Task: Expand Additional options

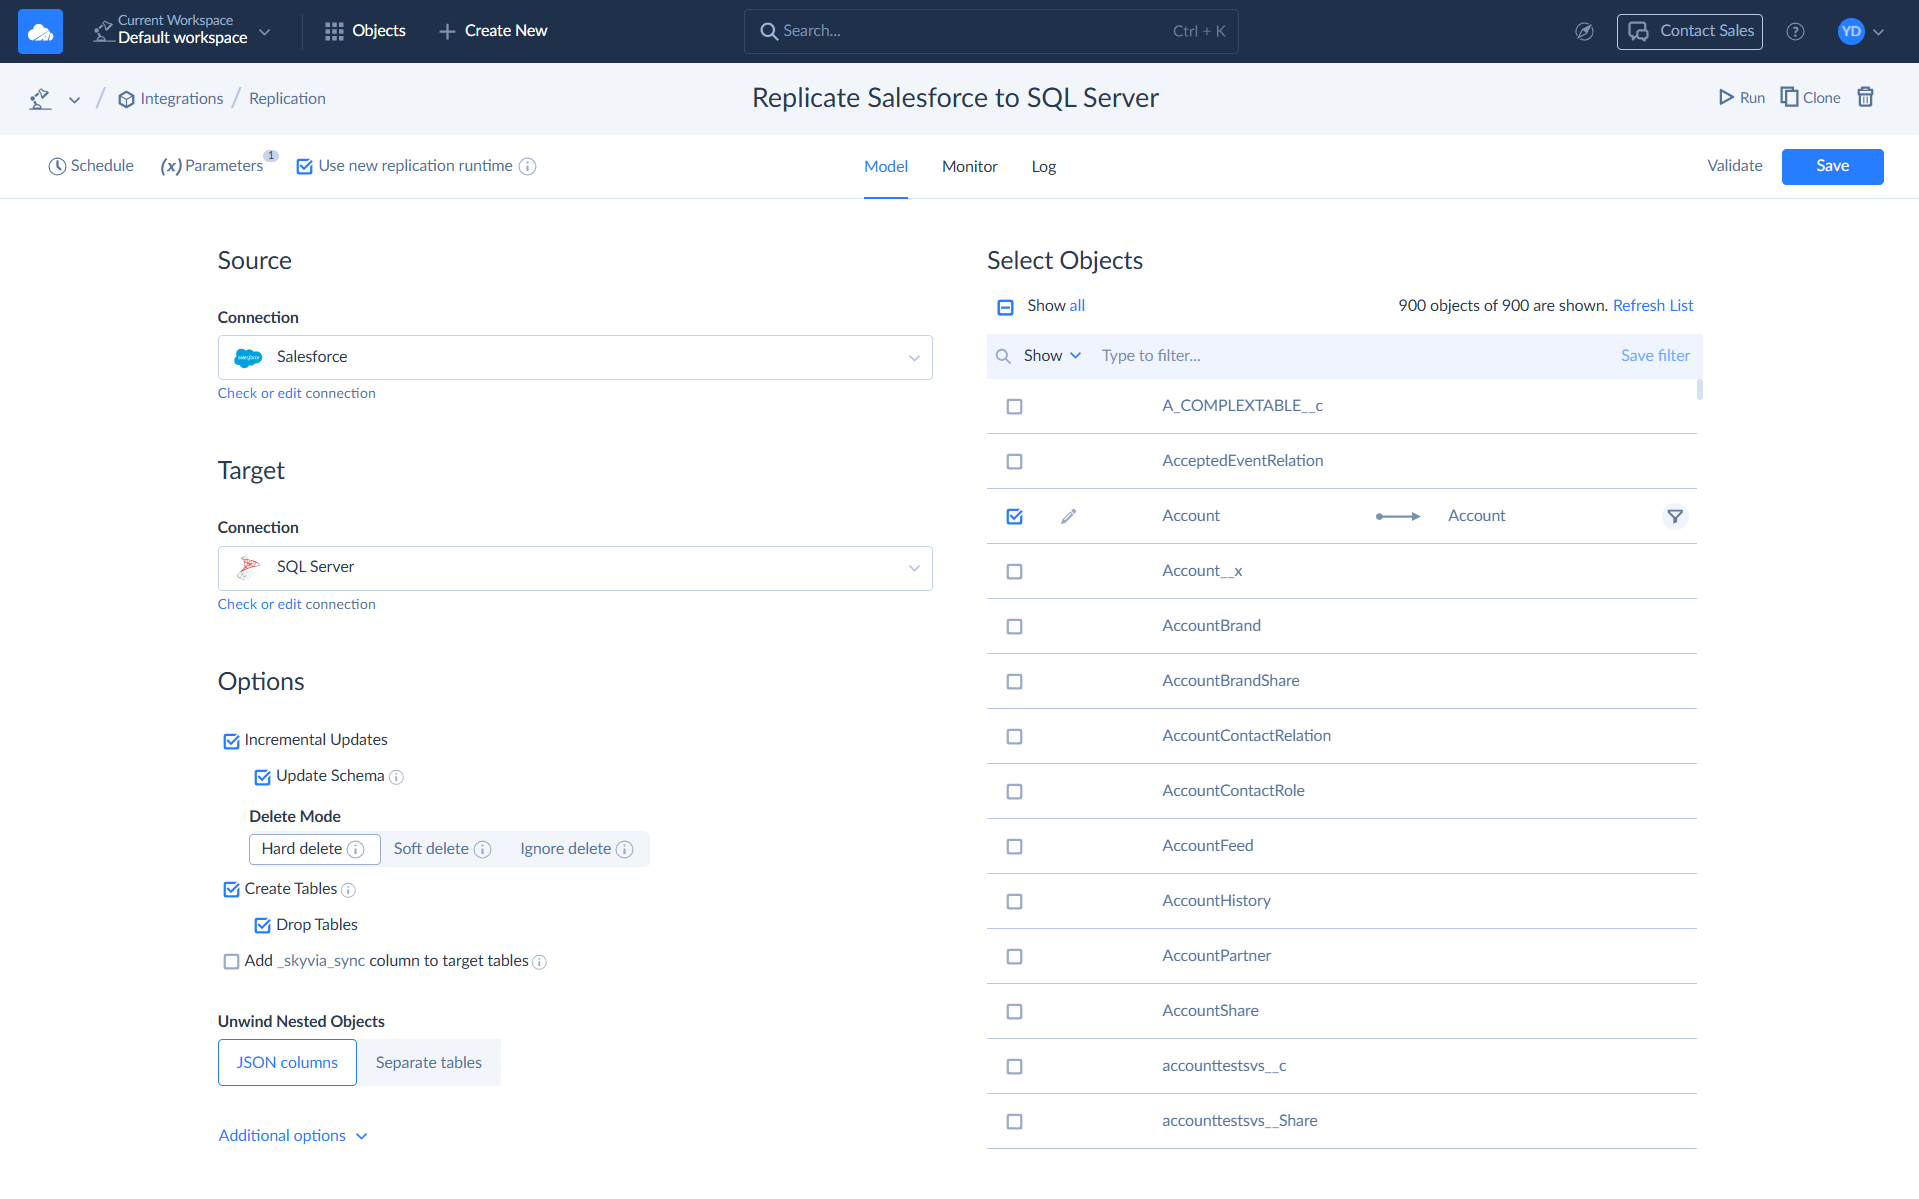Action: [293, 1136]
